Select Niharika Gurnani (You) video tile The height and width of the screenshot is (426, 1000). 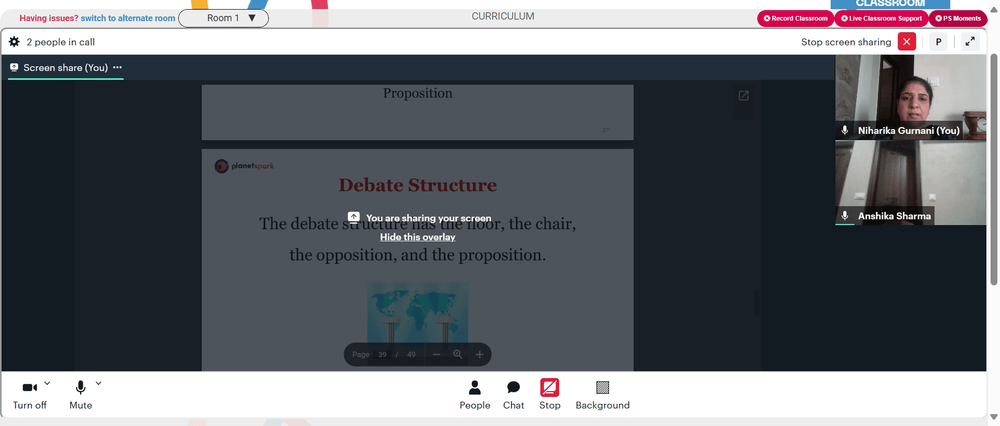[910, 98]
